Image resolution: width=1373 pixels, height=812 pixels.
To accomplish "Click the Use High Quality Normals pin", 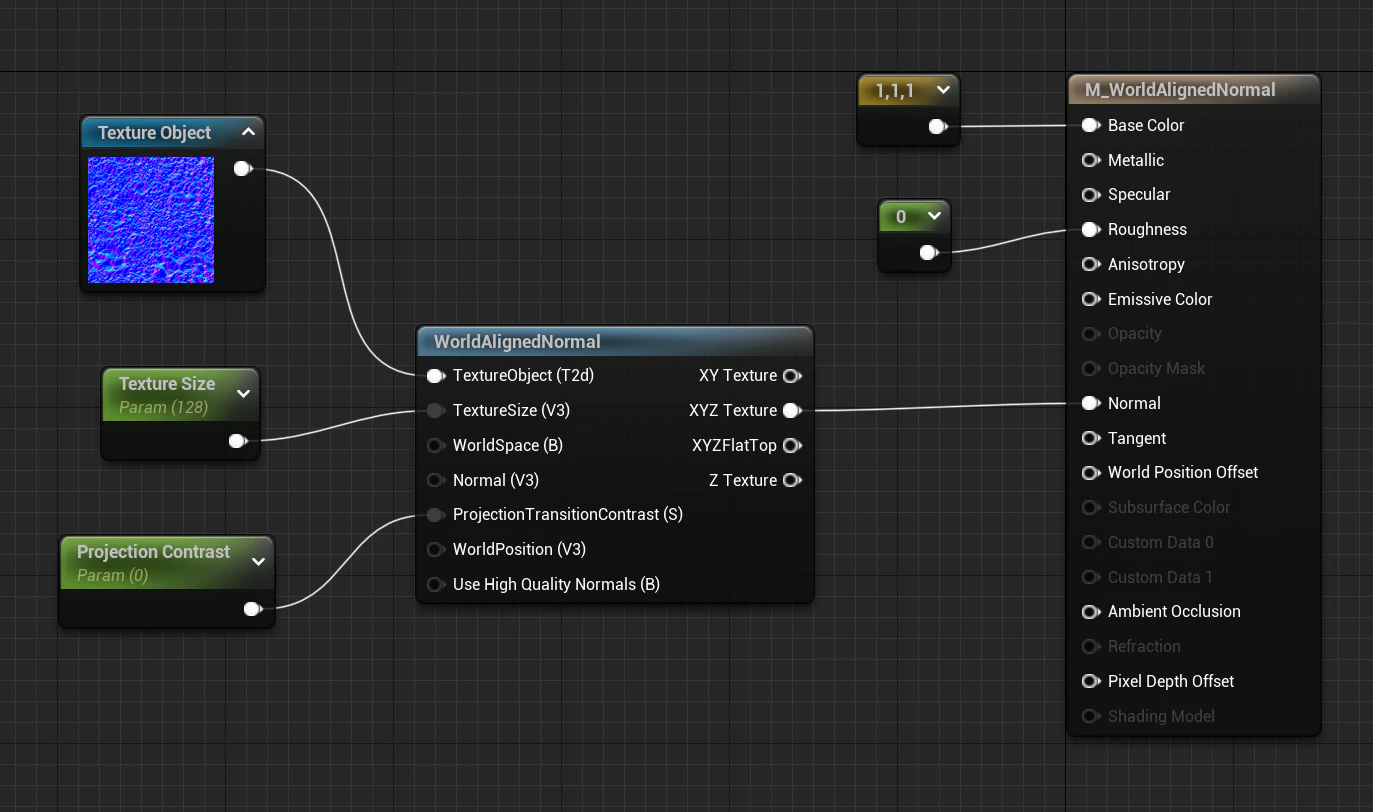I will click(436, 584).
